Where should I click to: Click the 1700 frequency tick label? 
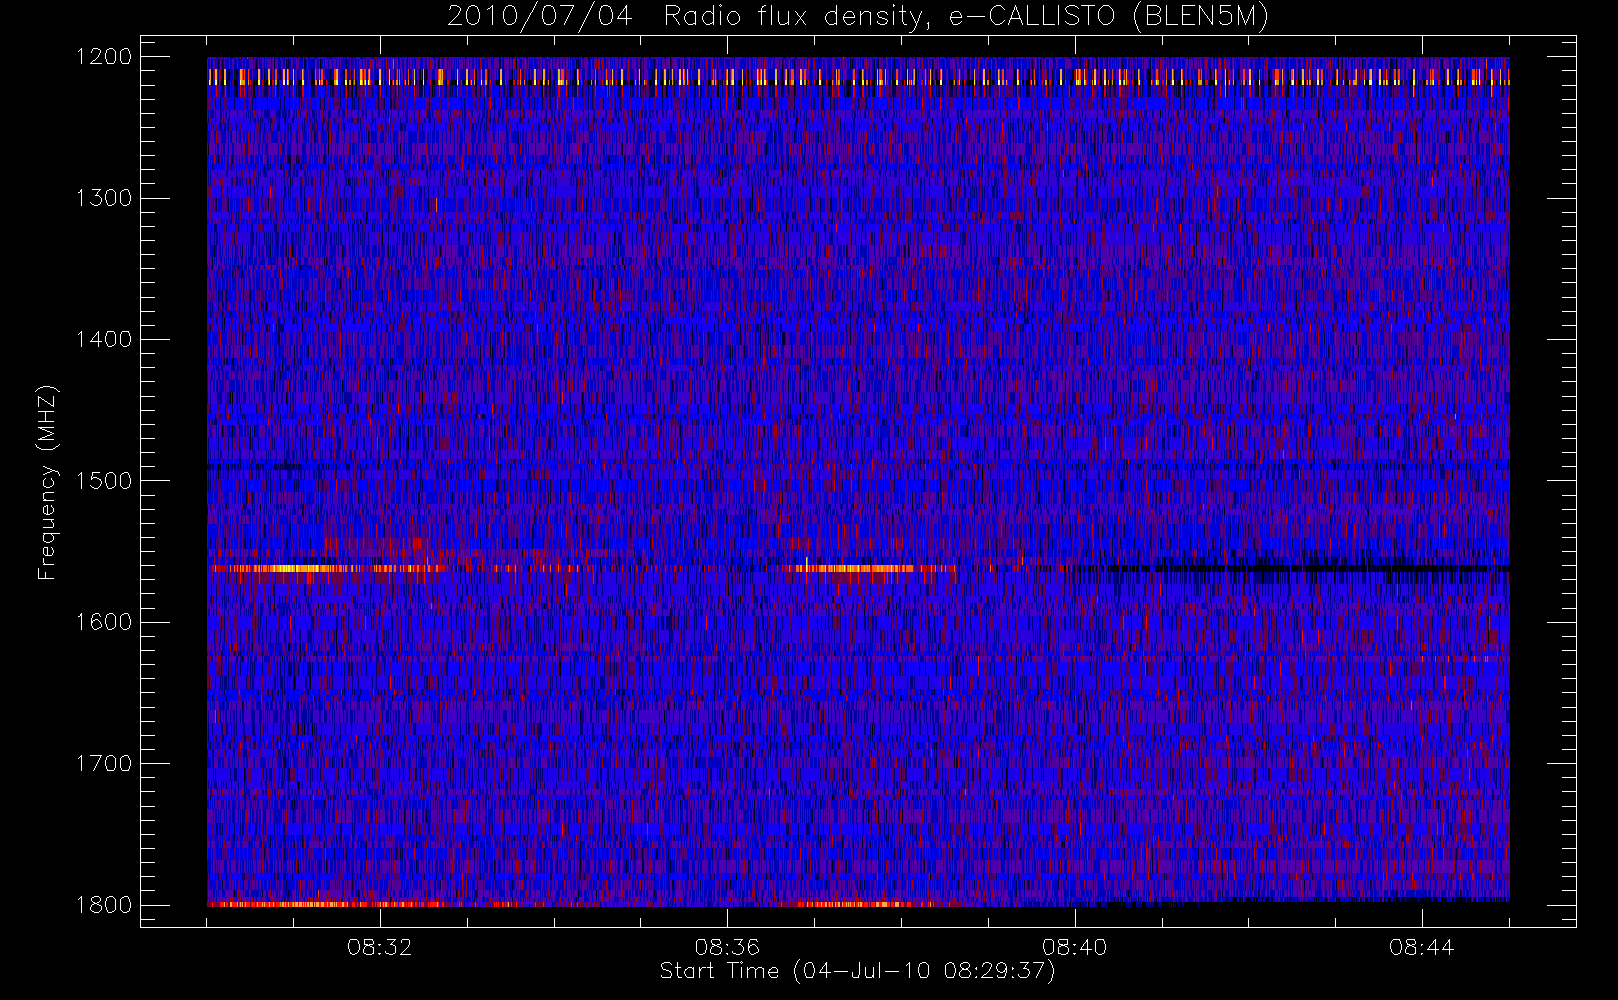[104, 763]
